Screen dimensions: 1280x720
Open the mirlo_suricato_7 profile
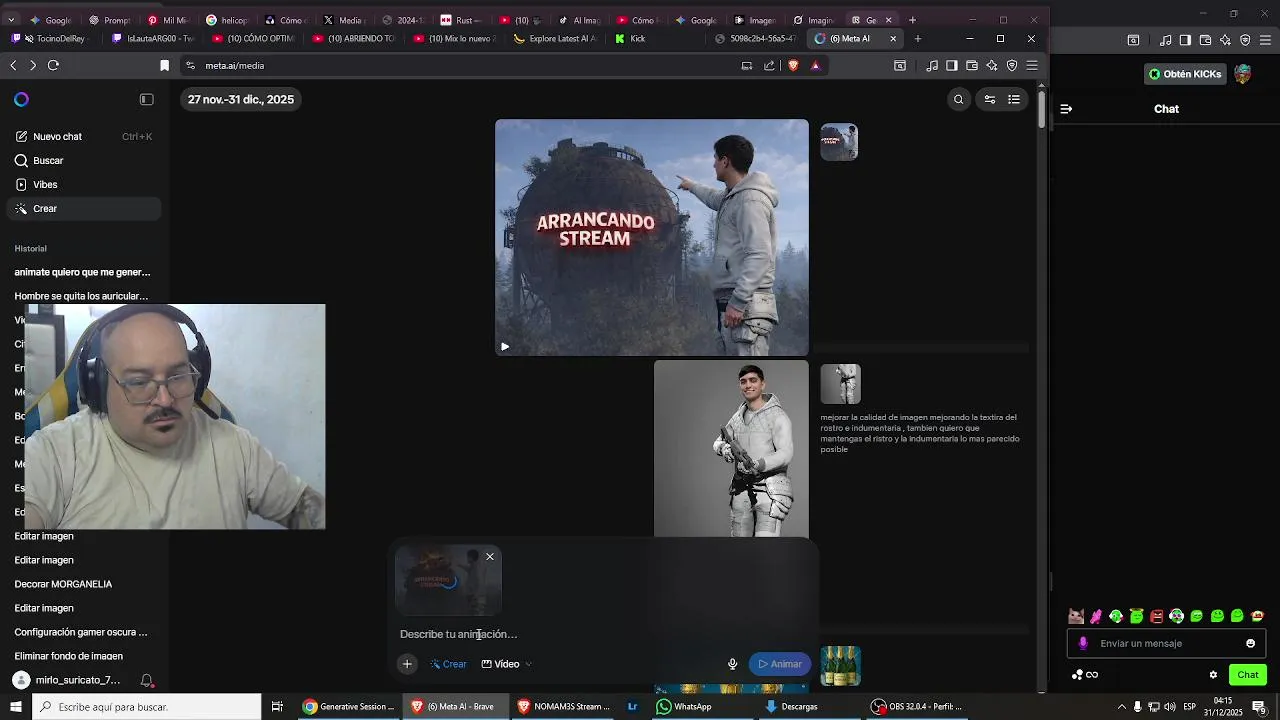coord(66,680)
